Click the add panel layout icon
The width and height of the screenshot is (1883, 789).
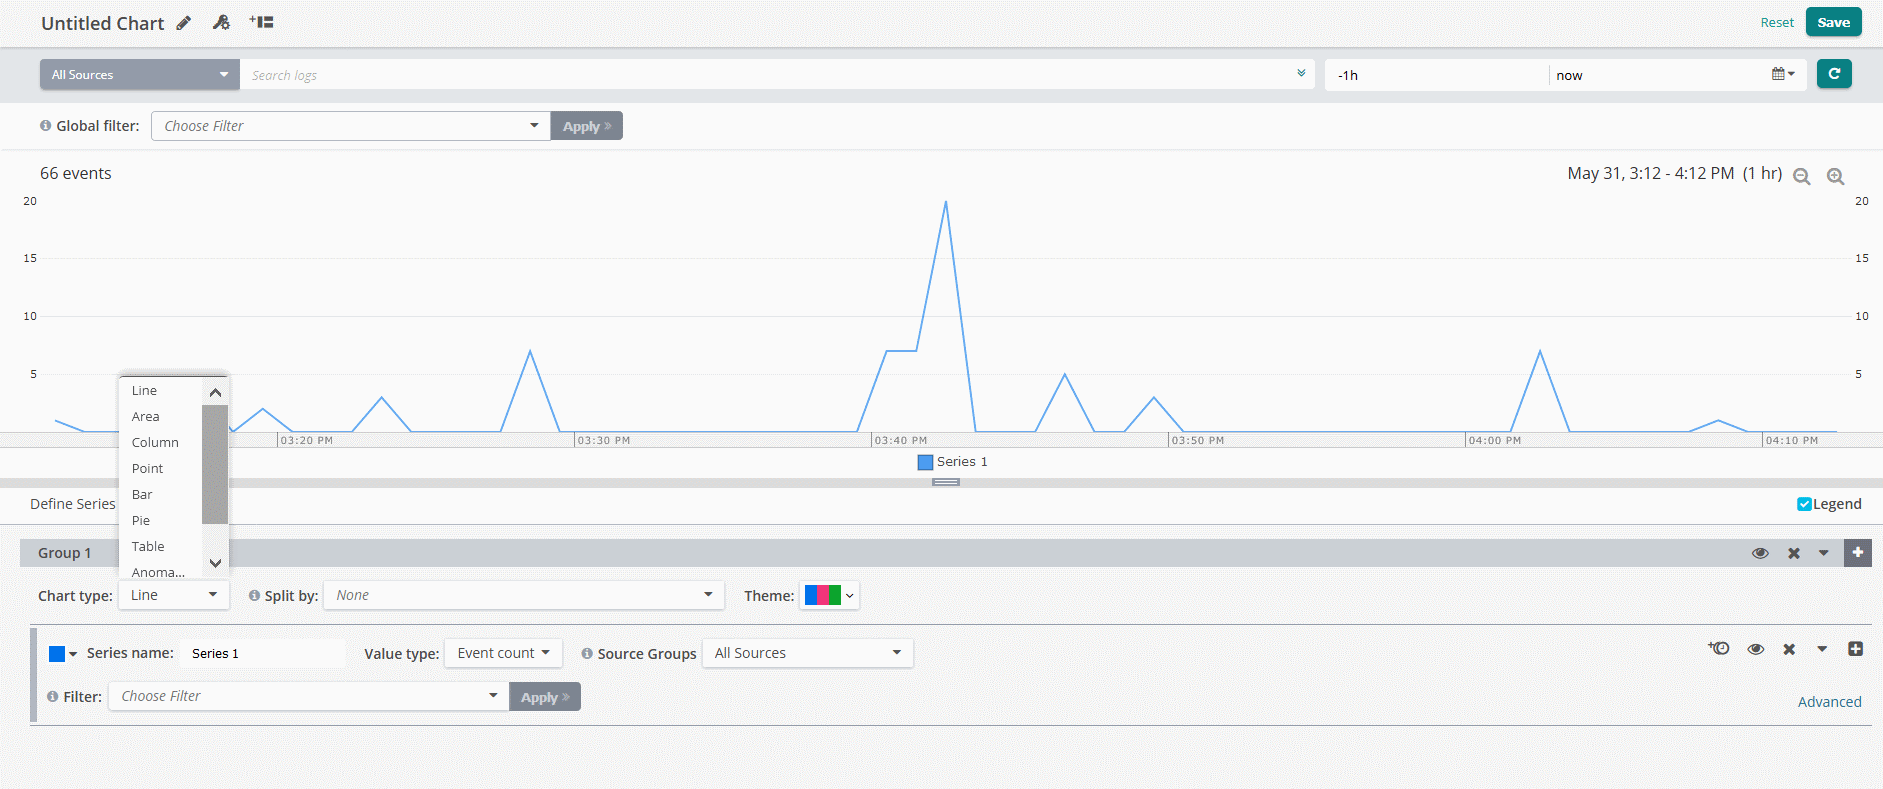pos(262,22)
